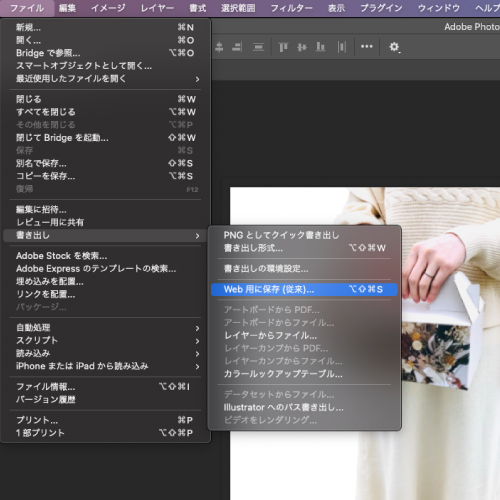Choose スマートオブジェクトとして開く...
Screen dimensions: 500x500
tap(105, 66)
